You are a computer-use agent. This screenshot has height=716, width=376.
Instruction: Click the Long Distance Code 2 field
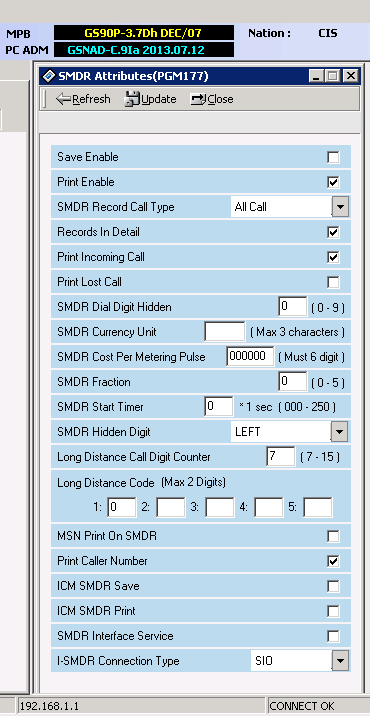[171, 507]
